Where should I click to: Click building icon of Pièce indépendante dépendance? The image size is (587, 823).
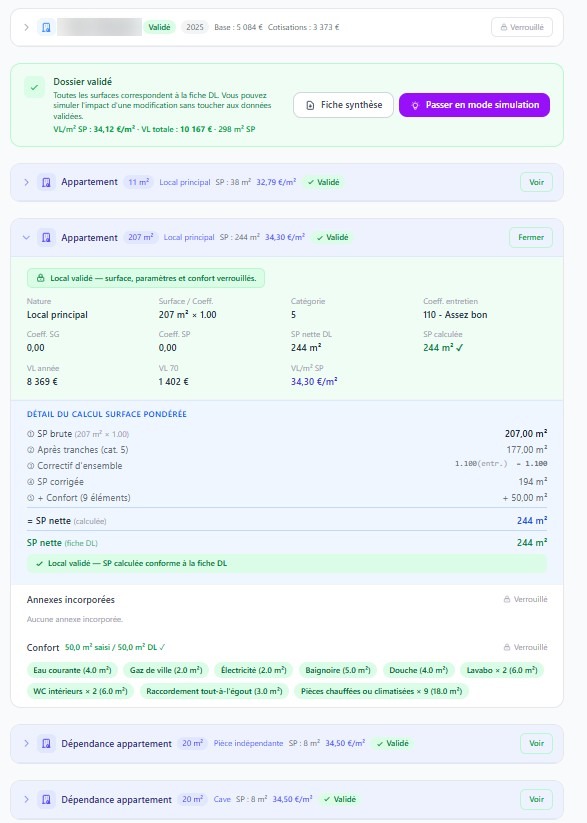[x=46, y=744]
